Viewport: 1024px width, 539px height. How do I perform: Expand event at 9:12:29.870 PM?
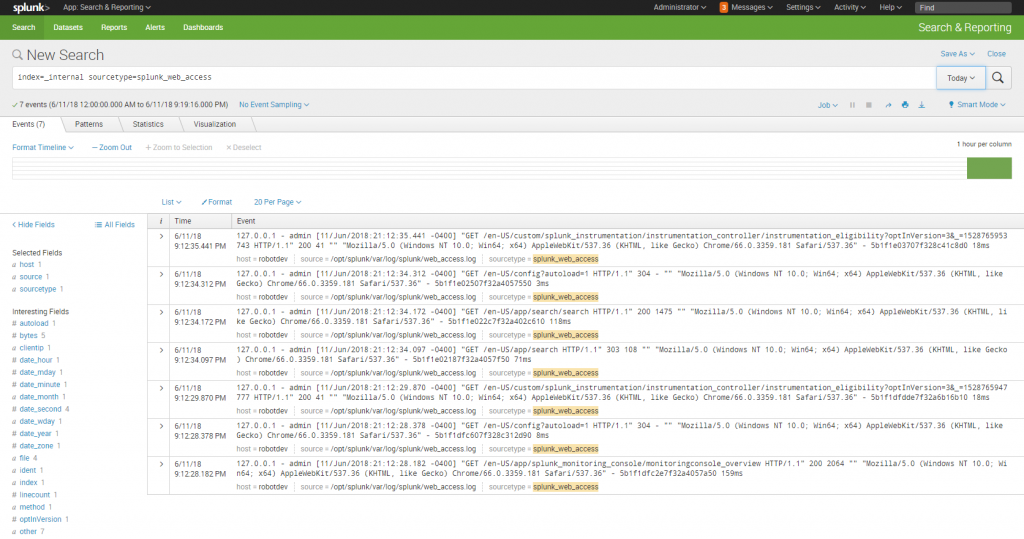point(161,388)
